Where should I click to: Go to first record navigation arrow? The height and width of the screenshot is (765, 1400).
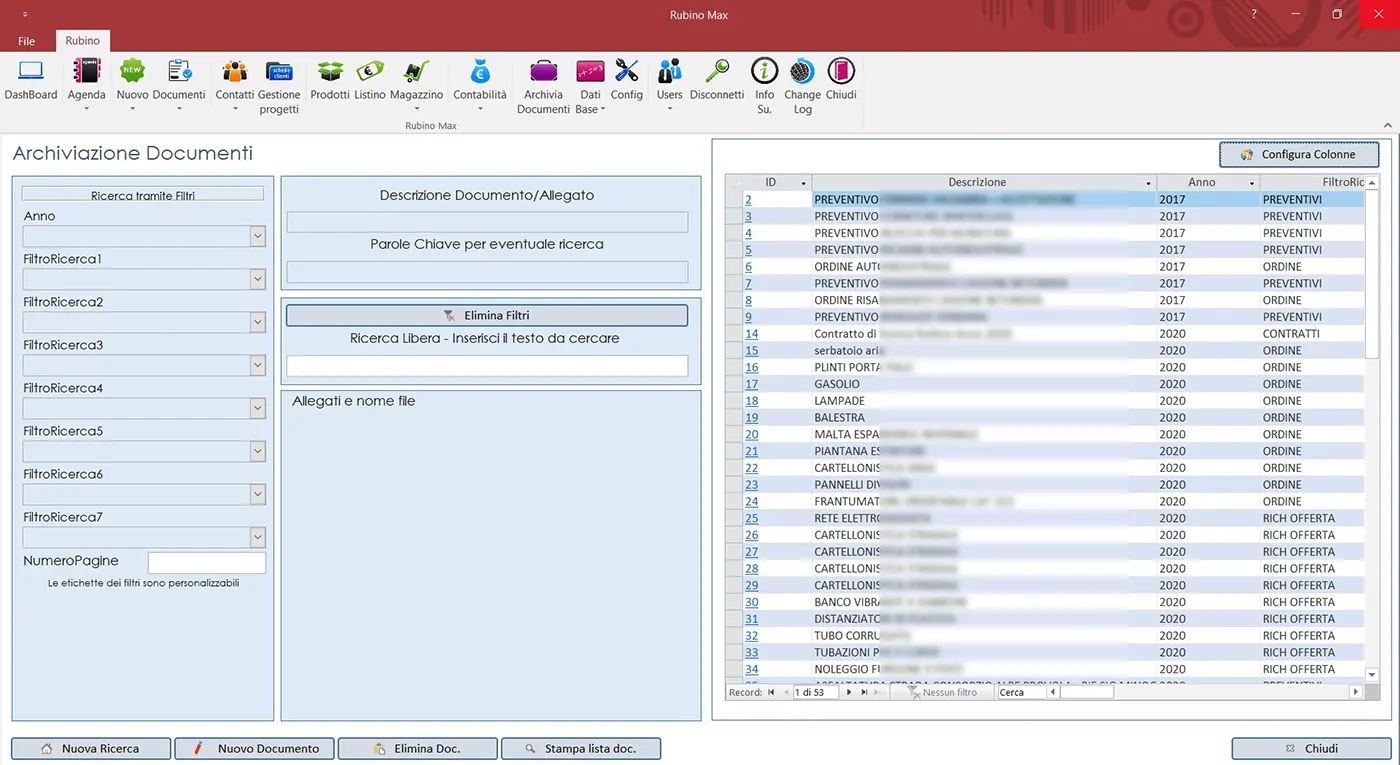771,692
